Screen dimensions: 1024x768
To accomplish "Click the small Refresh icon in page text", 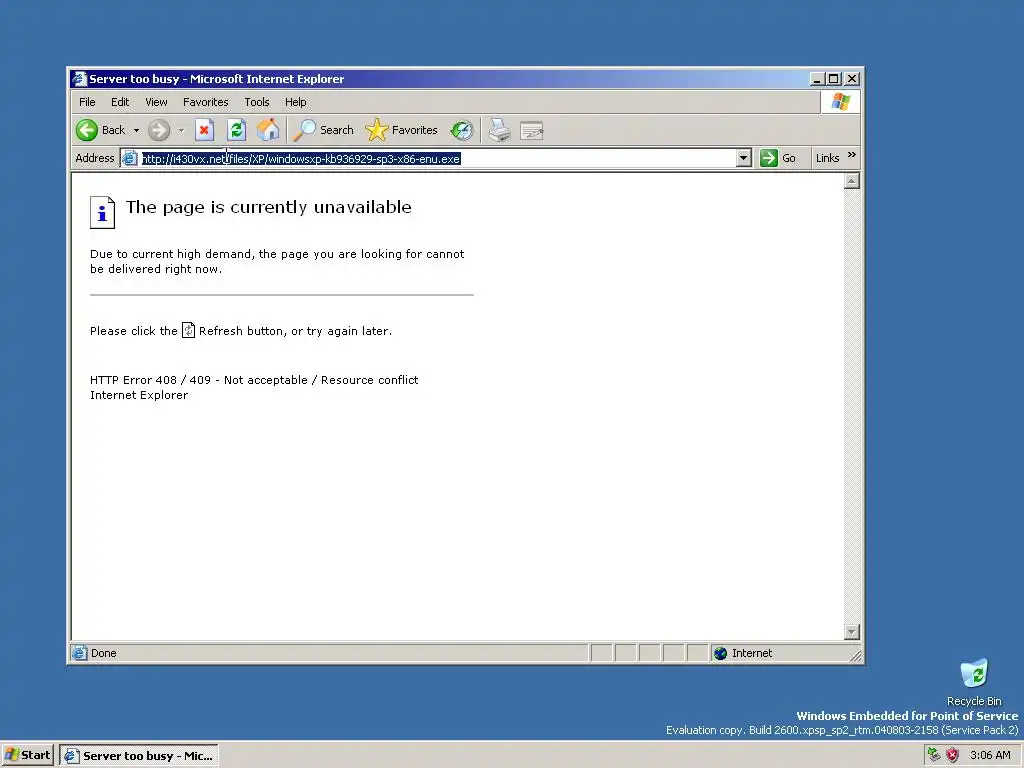I will click(x=188, y=330).
